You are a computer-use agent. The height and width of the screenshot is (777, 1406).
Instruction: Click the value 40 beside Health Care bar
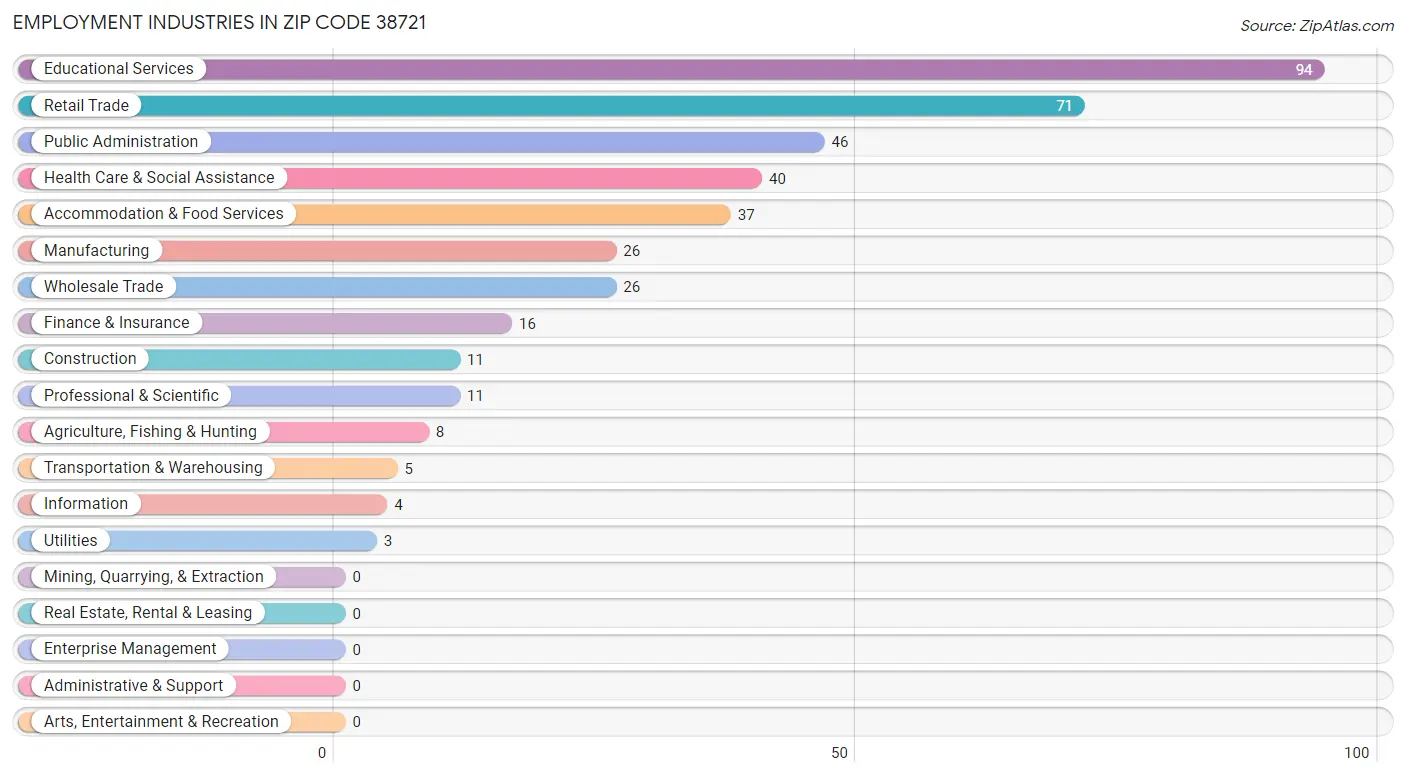coord(777,179)
